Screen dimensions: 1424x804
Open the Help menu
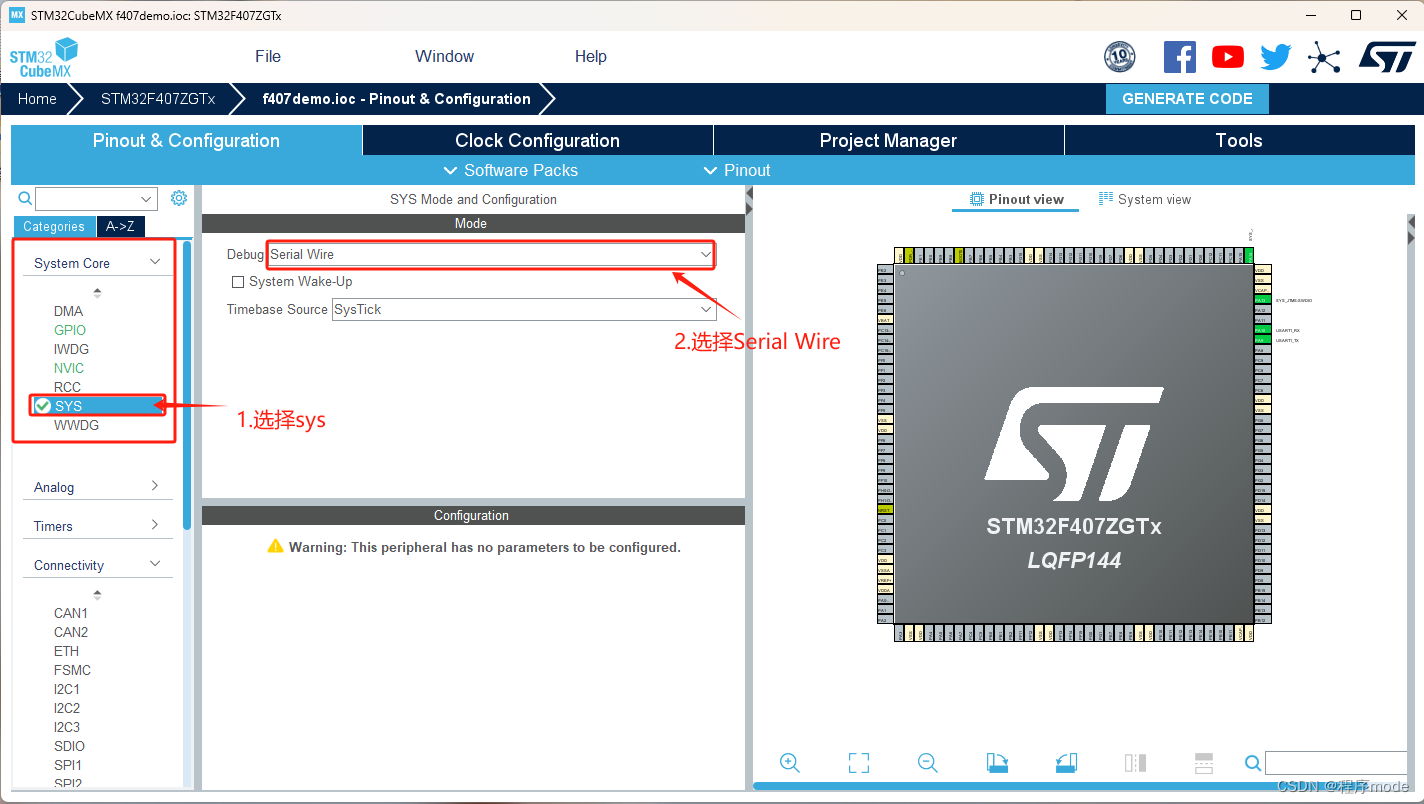pyautogui.click(x=591, y=57)
